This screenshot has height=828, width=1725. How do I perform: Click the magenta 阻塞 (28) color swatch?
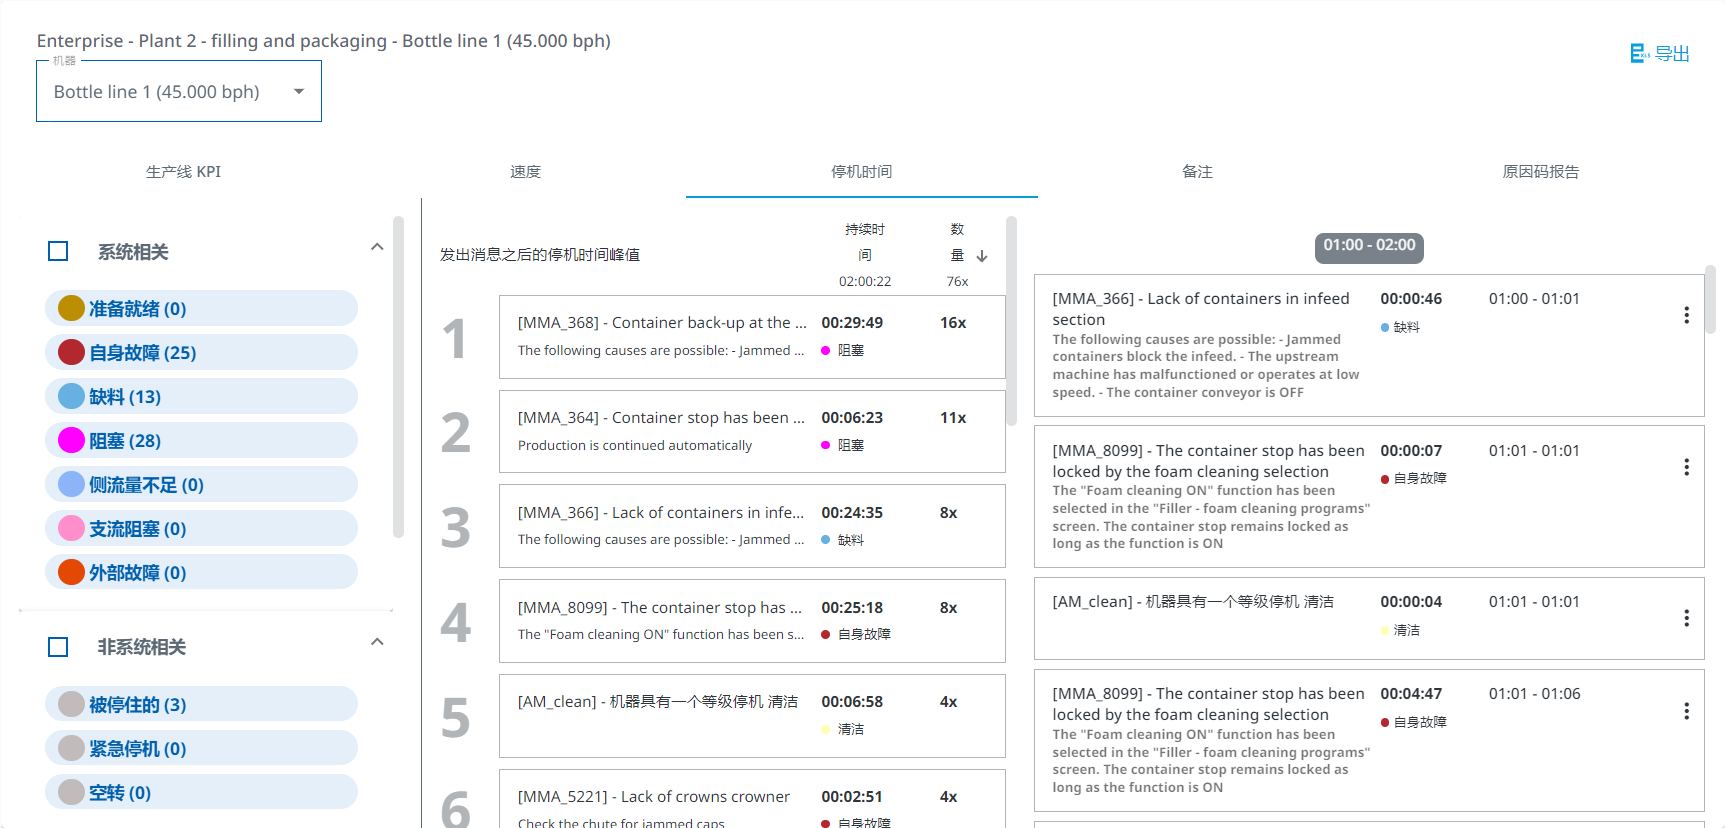tap(71, 440)
